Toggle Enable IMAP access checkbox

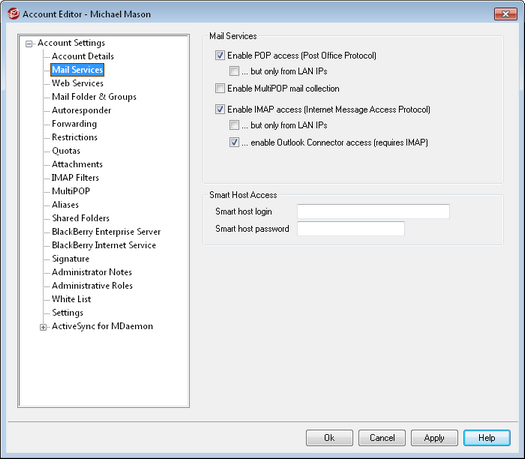[220, 109]
